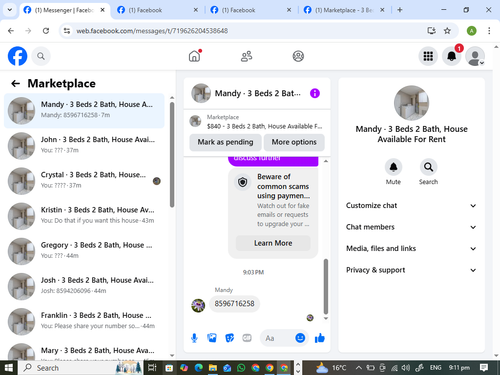Expand Media, files and links section

tap(411, 248)
